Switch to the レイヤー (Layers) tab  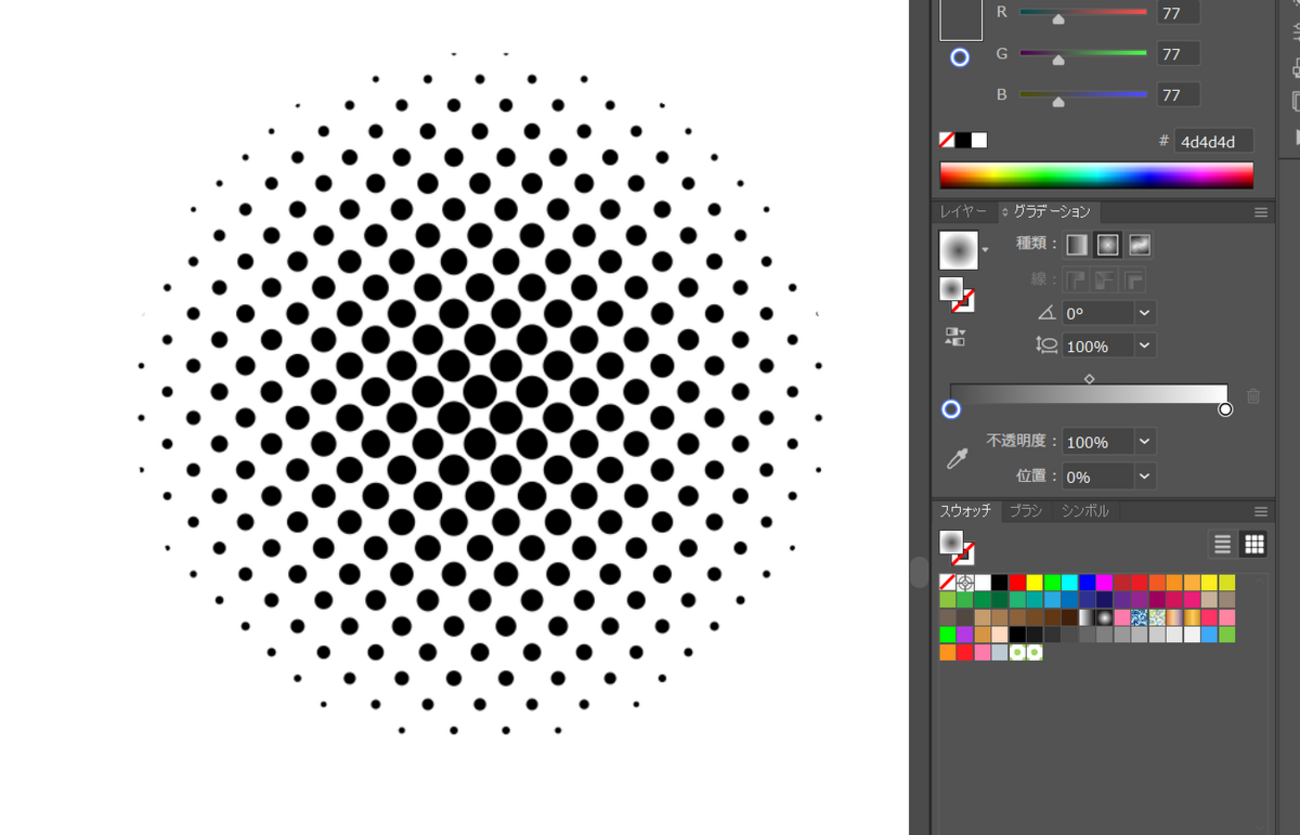[963, 212]
